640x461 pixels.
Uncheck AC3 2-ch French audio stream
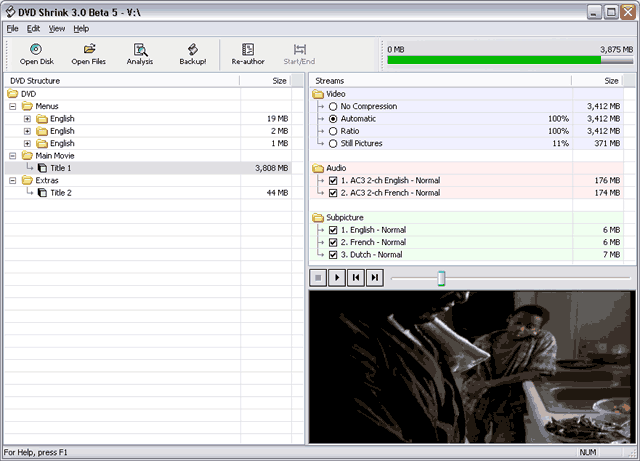(x=333, y=193)
